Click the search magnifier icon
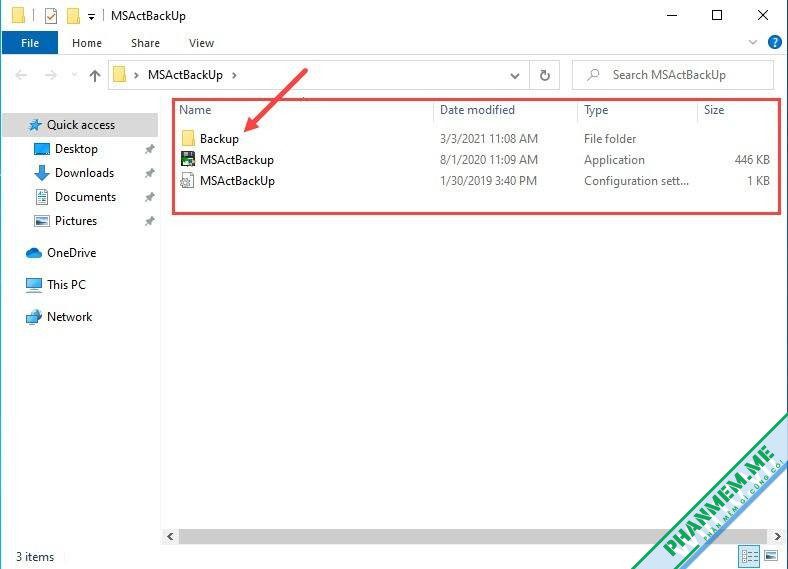The height and width of the screenshot is (569, 788). point(594,75)
